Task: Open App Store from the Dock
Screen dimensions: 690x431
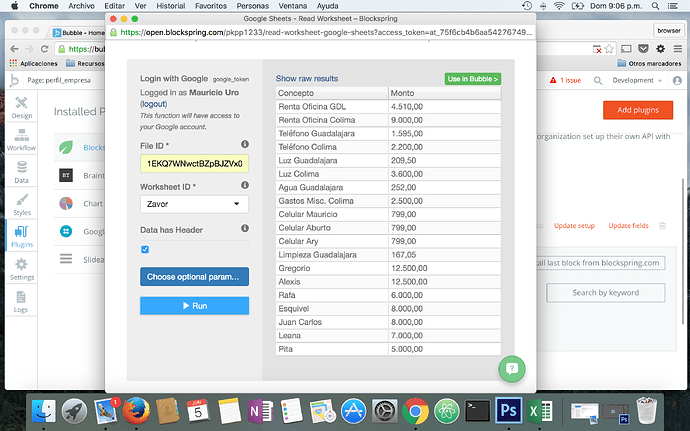Action: (353, 410)
